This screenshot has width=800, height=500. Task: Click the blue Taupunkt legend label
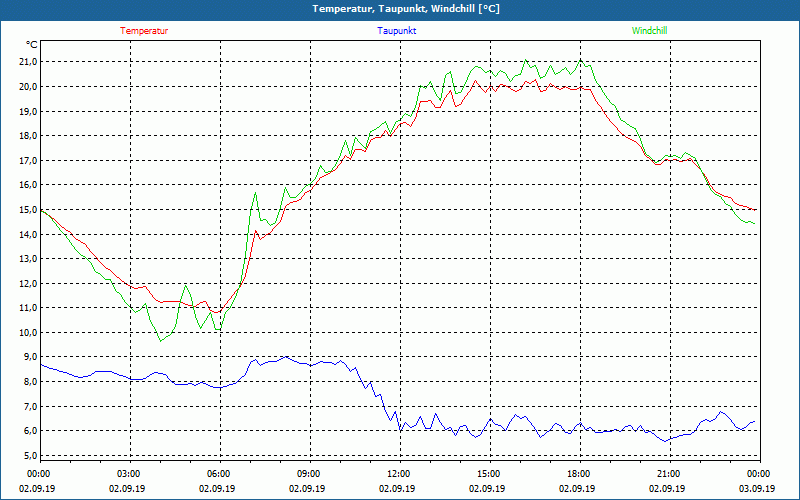pos(397,31)
